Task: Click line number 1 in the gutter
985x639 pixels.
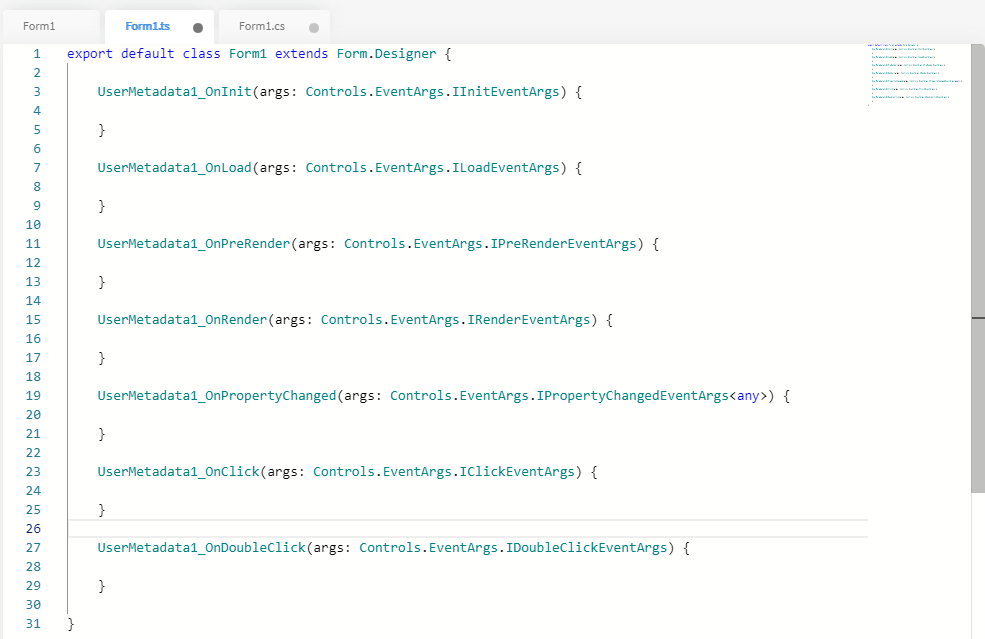Action: tap(37, 54)
